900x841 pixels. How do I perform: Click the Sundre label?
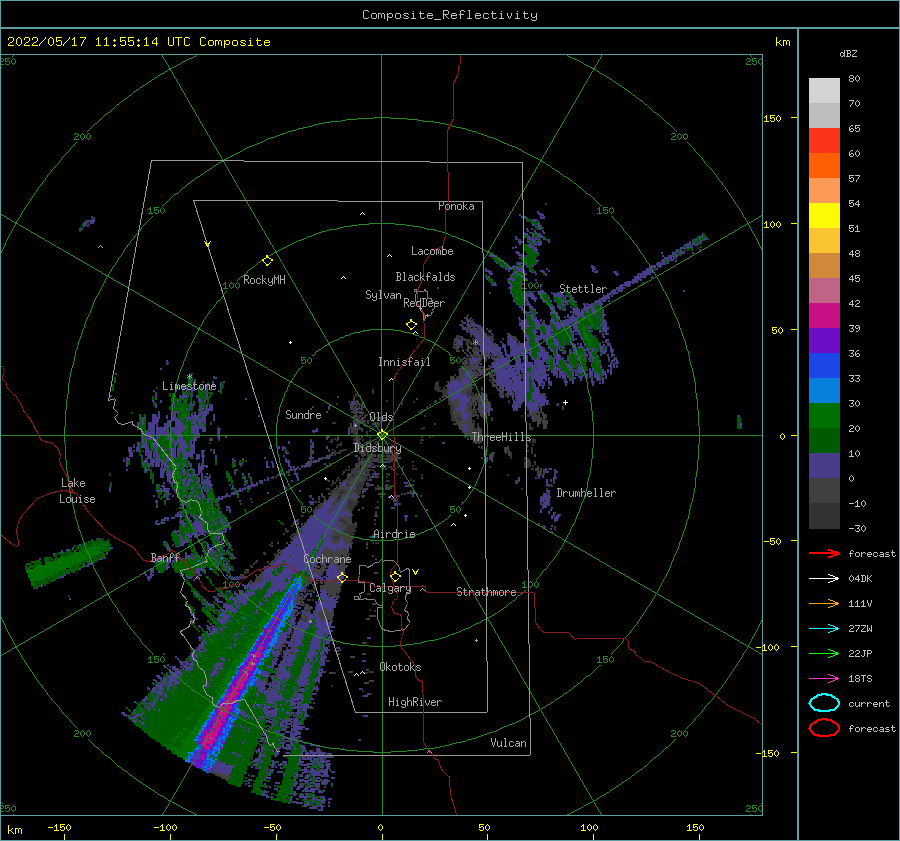tap(303, 414)
